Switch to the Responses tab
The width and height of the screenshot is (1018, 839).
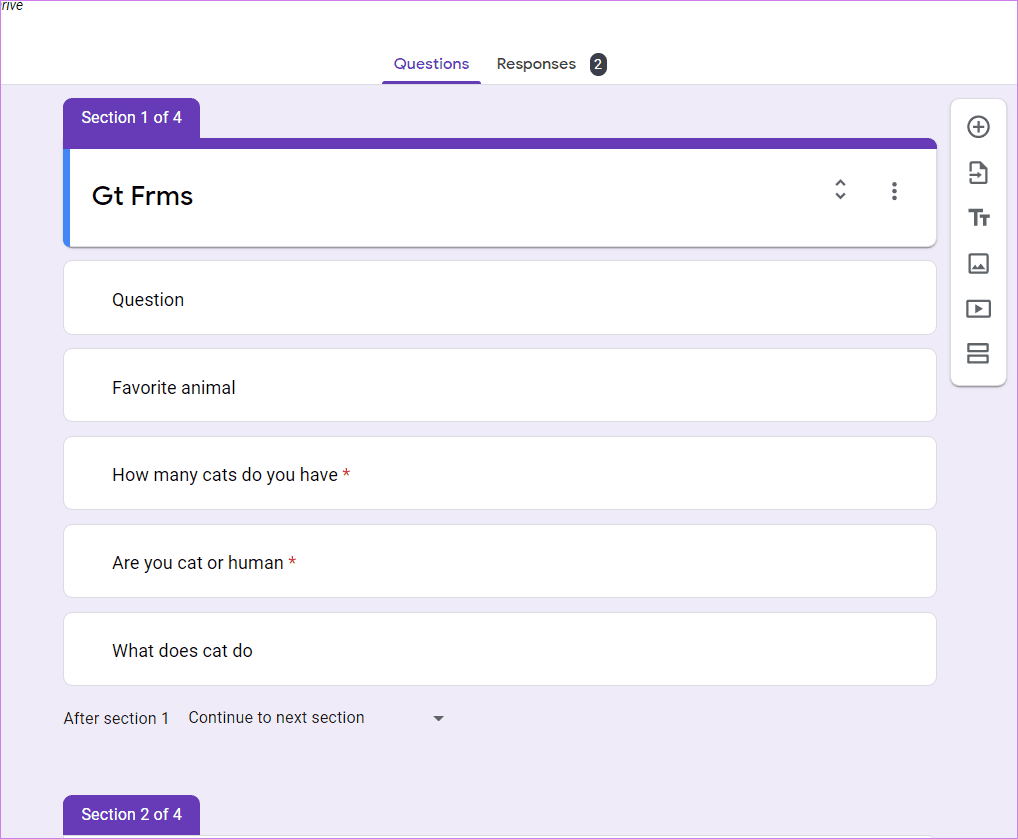536,64
